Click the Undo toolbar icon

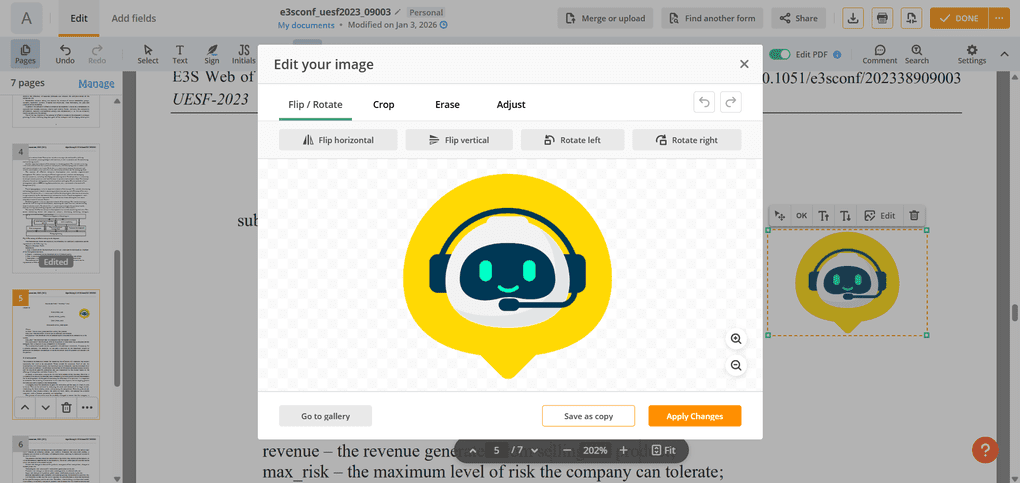point(65,54)
